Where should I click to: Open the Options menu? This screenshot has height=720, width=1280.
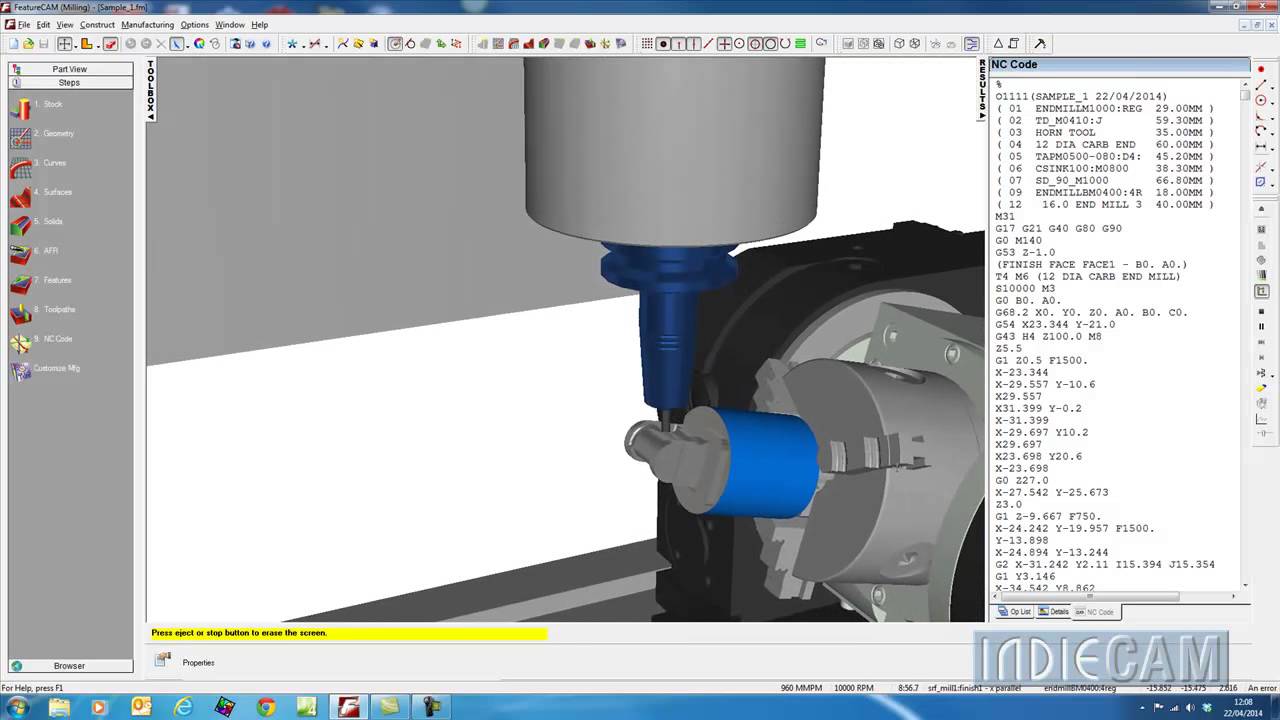194,25
